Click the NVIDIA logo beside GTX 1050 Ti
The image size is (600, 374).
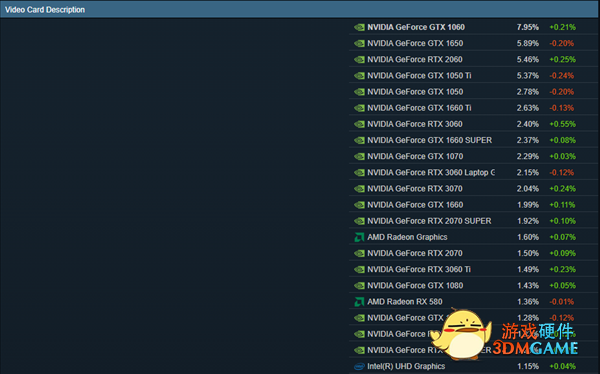click(359, 76)
